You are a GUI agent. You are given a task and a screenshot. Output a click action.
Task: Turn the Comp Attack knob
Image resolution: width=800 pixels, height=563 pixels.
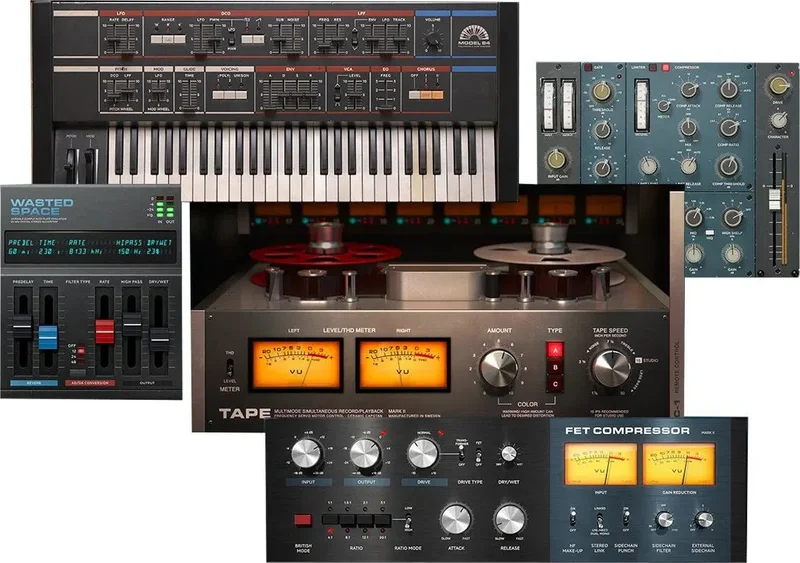[x=689, y=89]
